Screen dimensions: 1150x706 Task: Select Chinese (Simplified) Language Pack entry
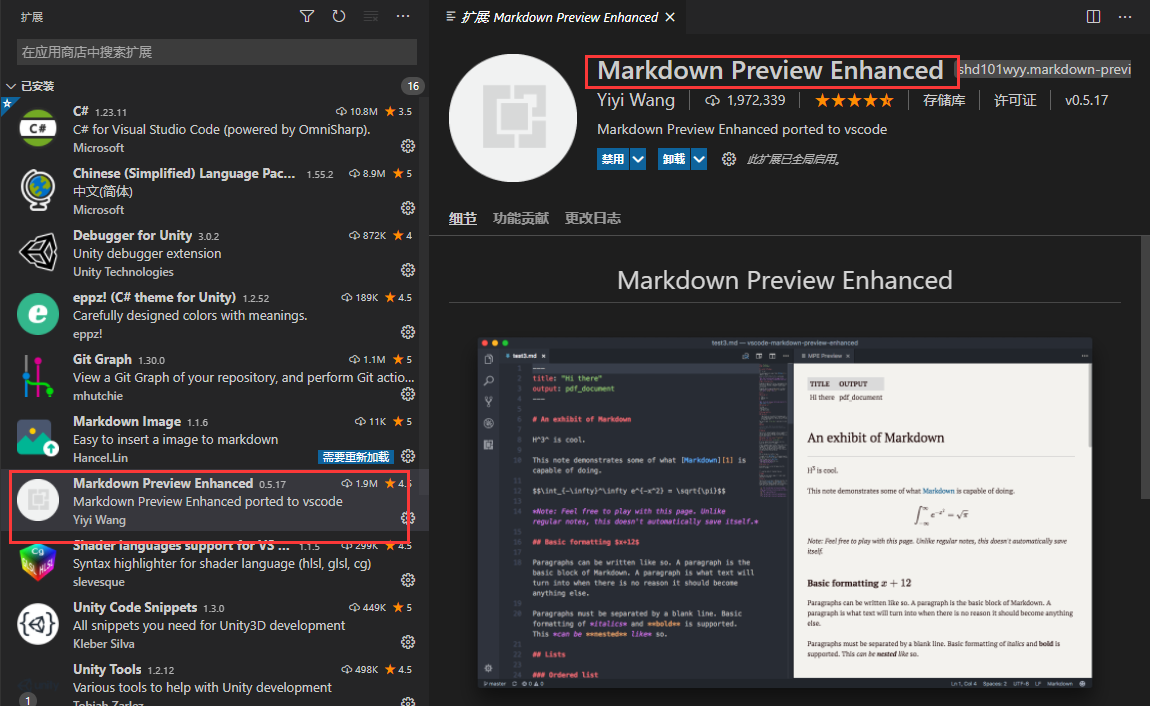click(213, 191)
